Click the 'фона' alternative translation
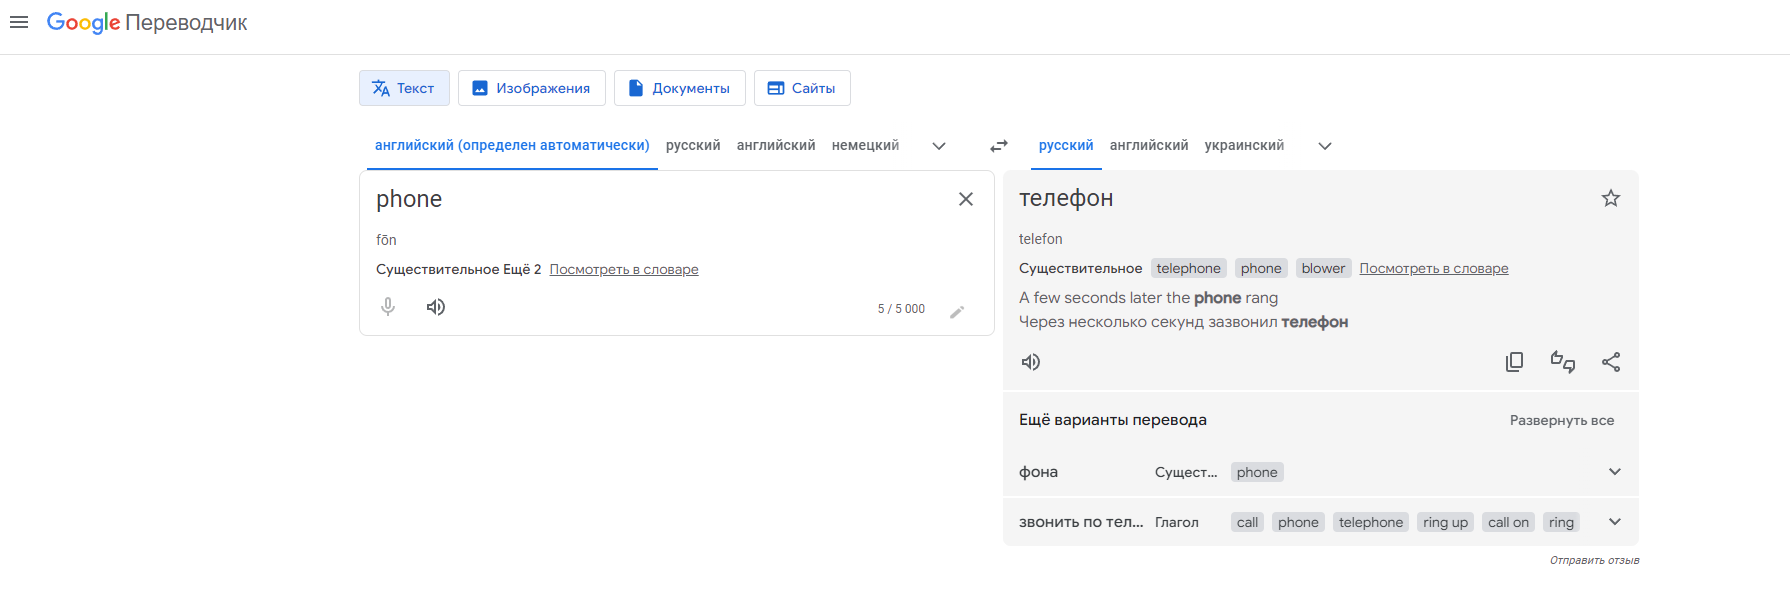1790x611 pixels. coord(1038,472)
